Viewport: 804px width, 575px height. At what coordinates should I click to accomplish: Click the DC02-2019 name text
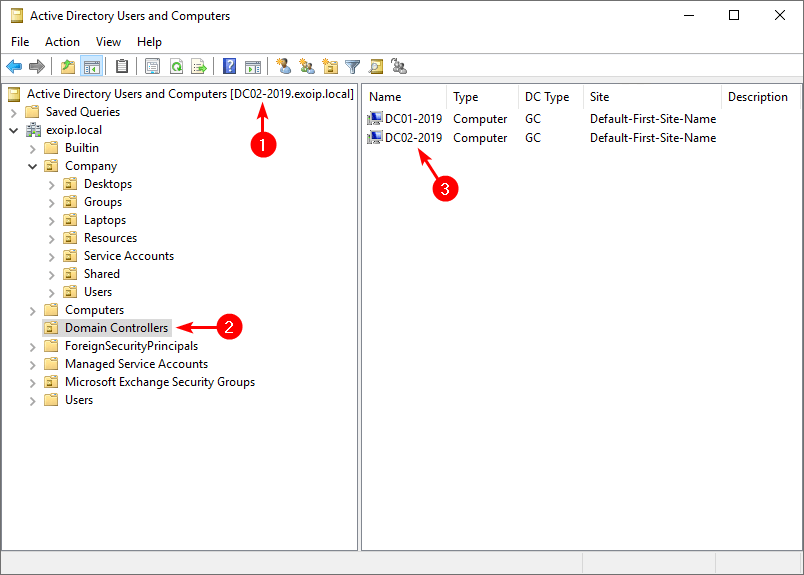[413, 138]
